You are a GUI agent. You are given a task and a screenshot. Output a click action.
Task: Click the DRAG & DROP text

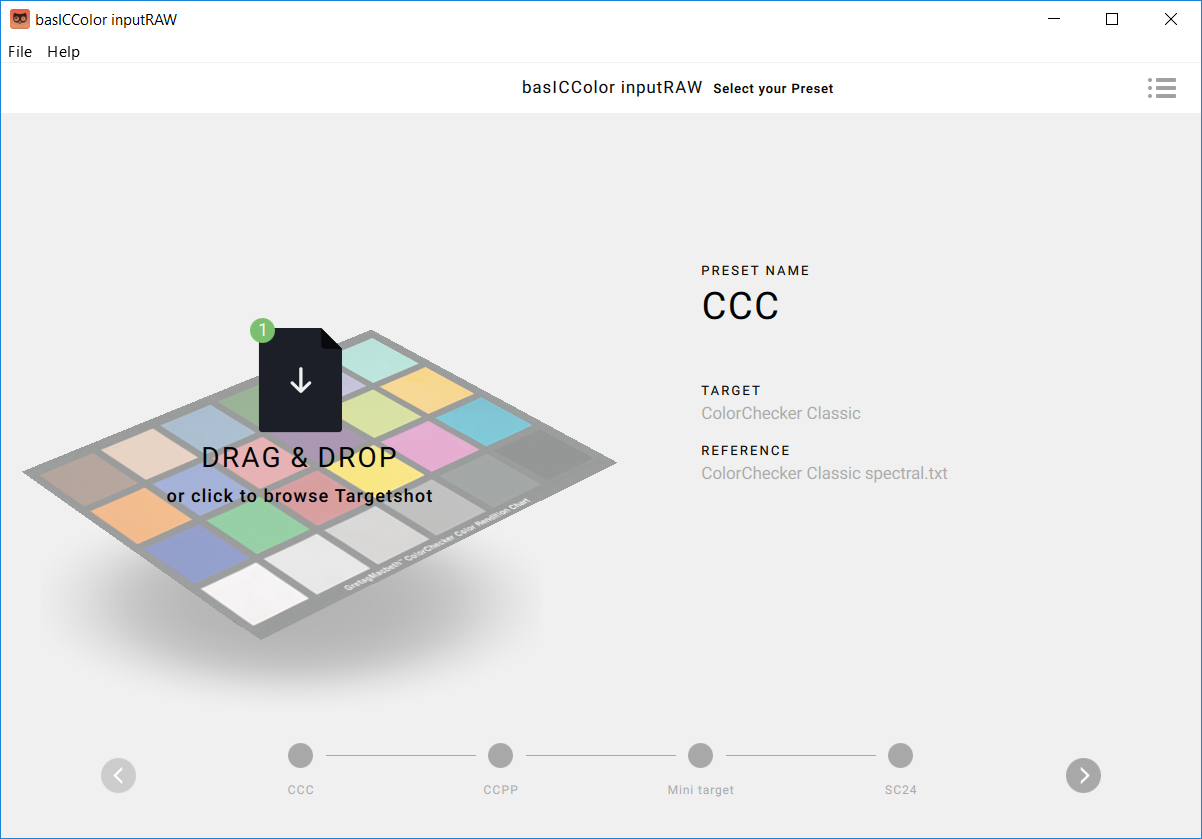(300, 457)
